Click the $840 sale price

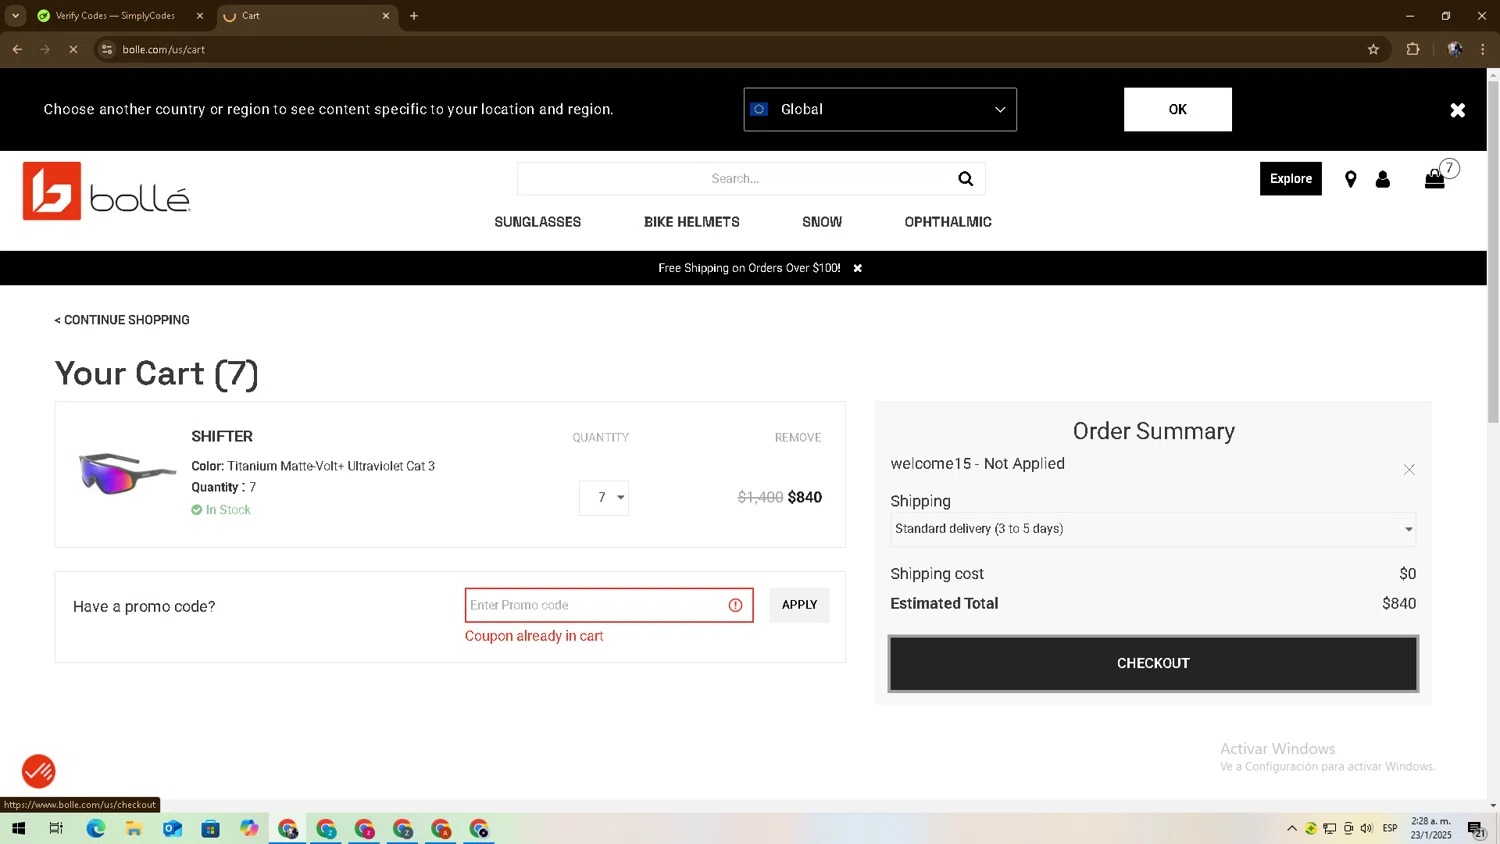(x=805, y=497)
